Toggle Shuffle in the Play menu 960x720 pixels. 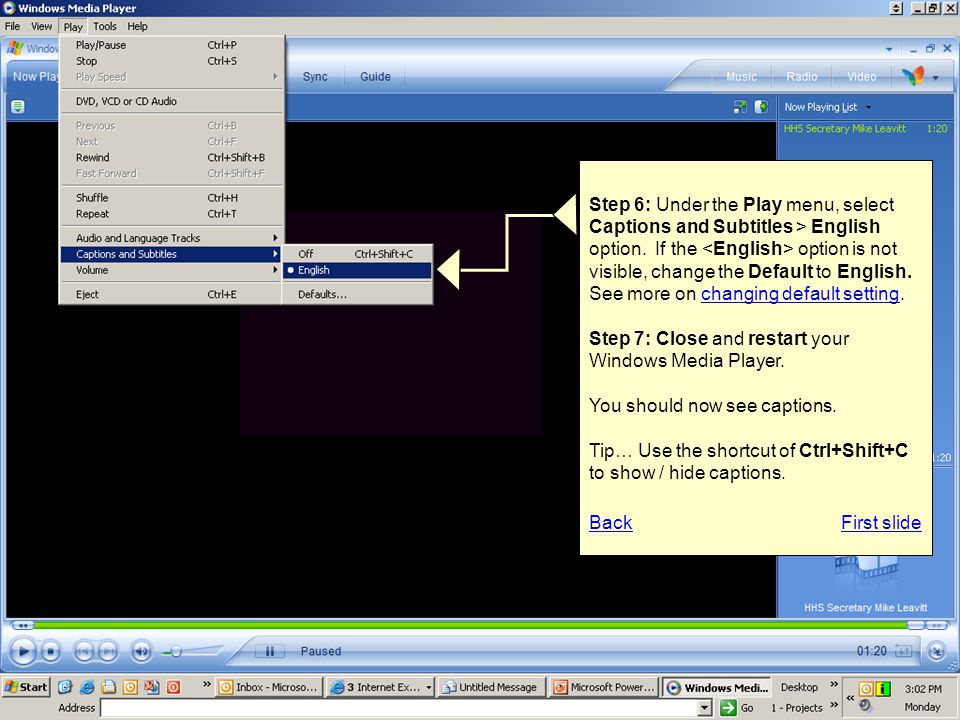171,198
